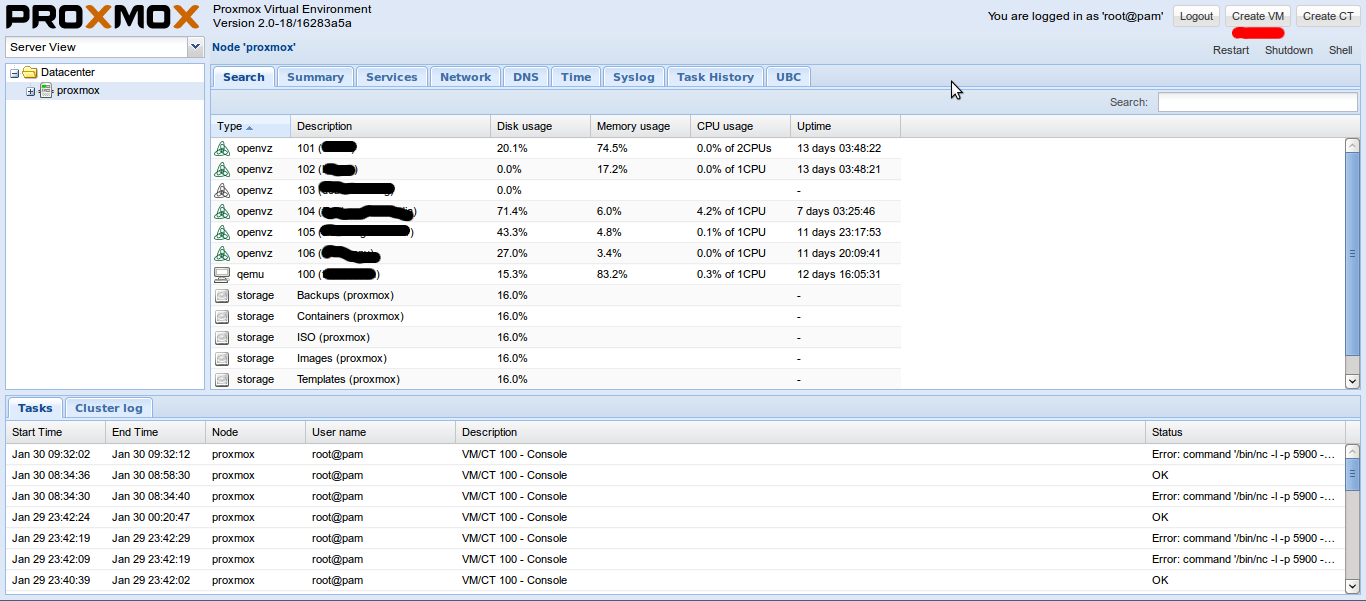Click the openvz icon for container 101
Image resolution: width=1366 pixels, height=601 pixels.
point(222,148)
